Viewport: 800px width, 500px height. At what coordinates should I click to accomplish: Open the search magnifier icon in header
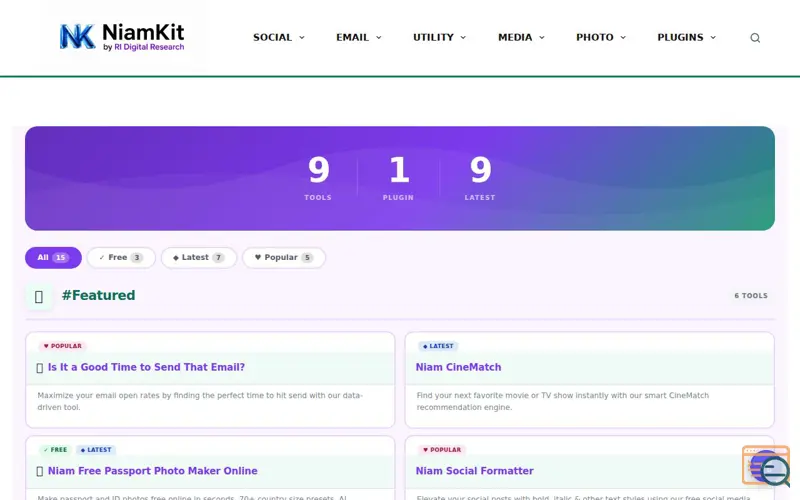pos(755,38)
